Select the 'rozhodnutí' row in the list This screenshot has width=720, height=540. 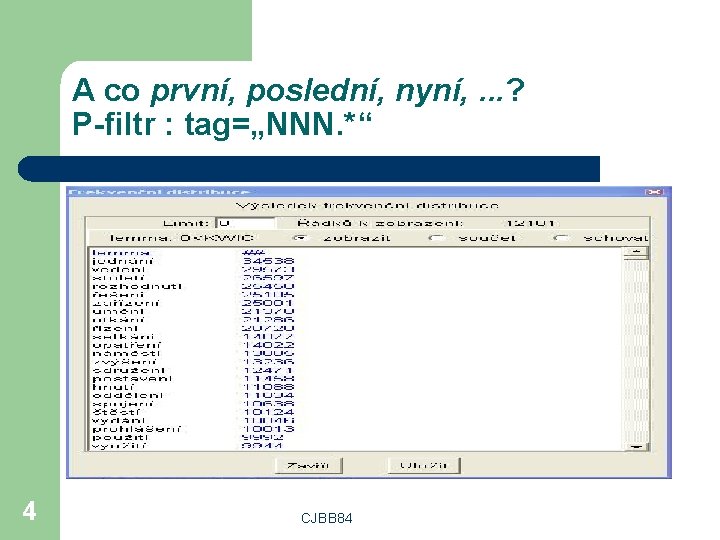[193, 286]
